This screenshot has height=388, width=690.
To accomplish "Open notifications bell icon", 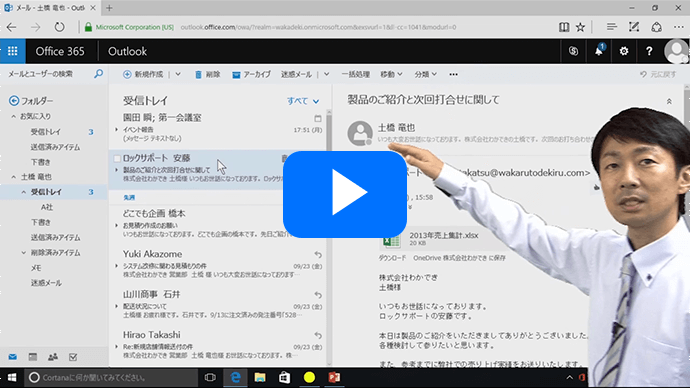I will 599,51.
